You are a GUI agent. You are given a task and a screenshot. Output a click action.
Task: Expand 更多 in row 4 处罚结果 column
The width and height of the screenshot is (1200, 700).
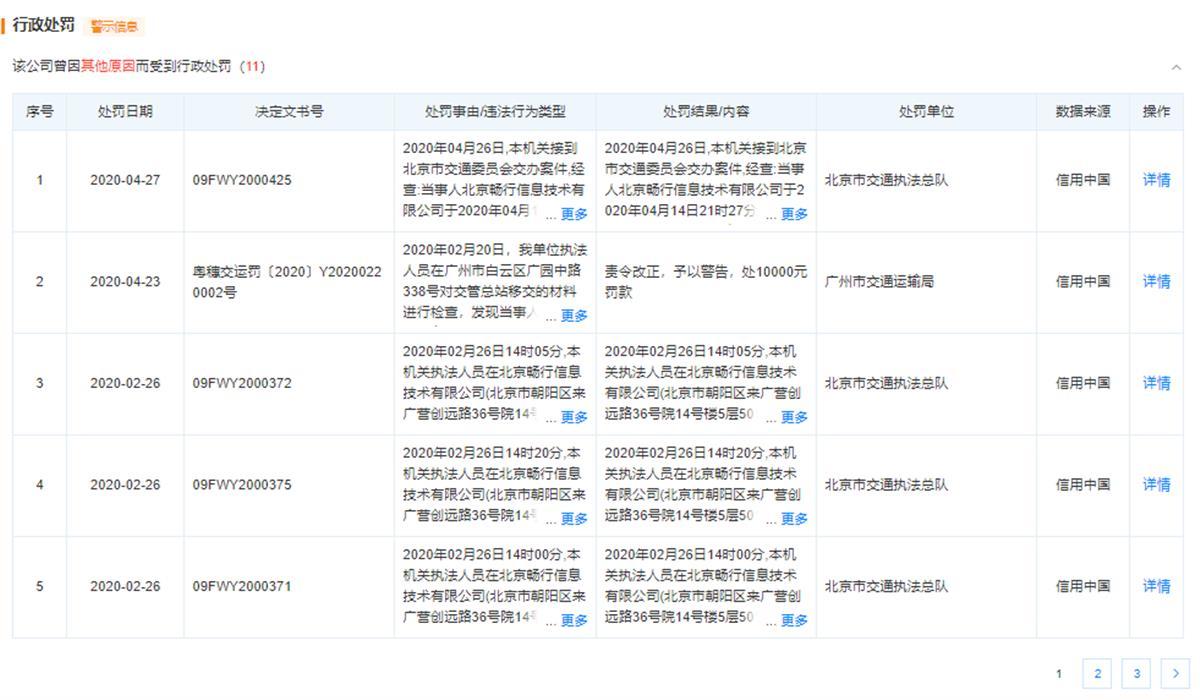tap(794, 519)
